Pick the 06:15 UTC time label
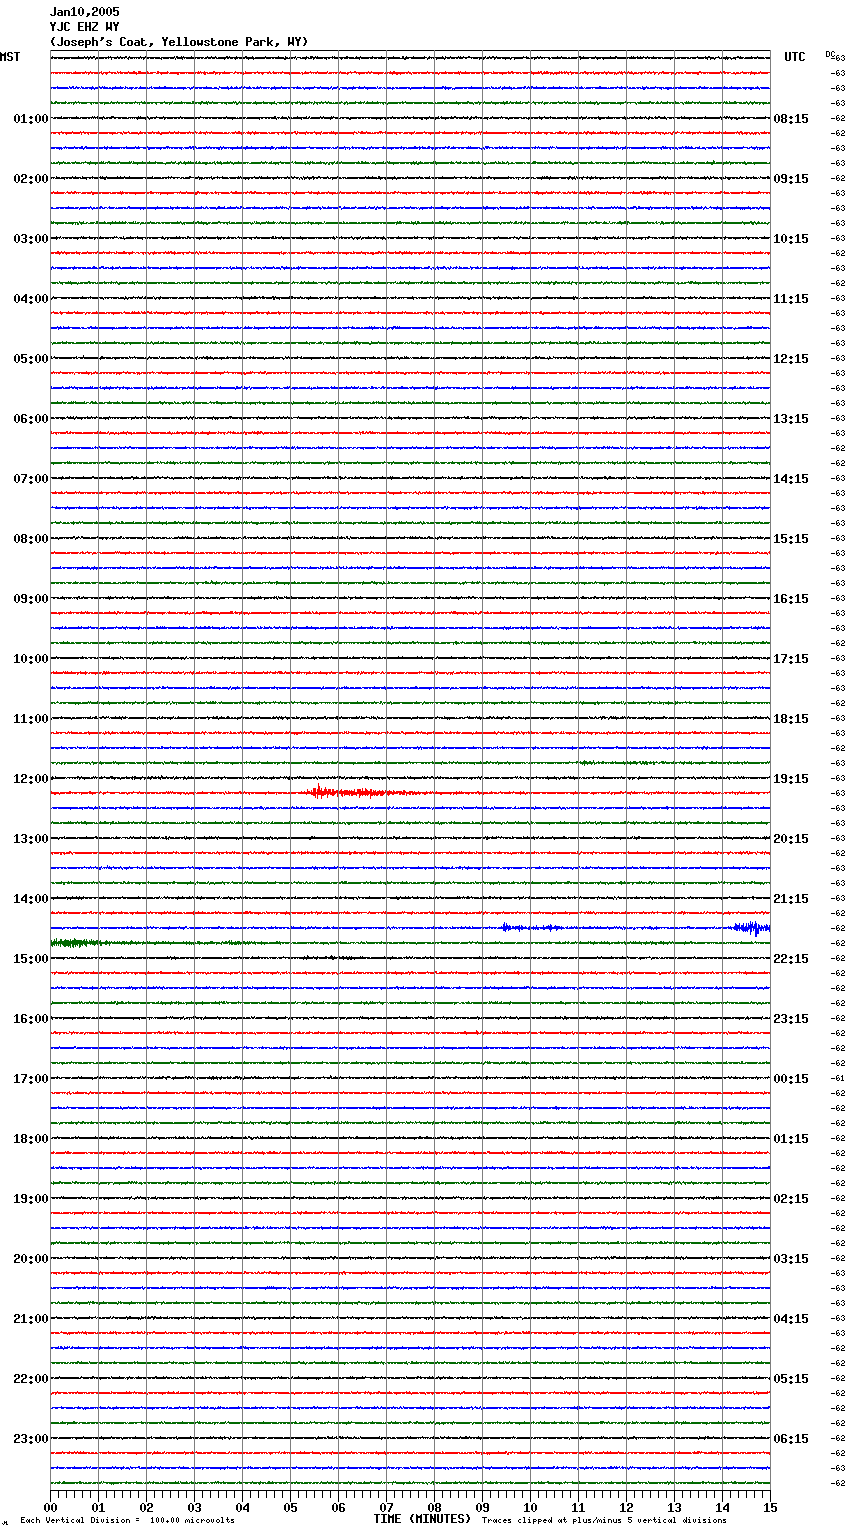850x1534 pixels. point(791,1439)
